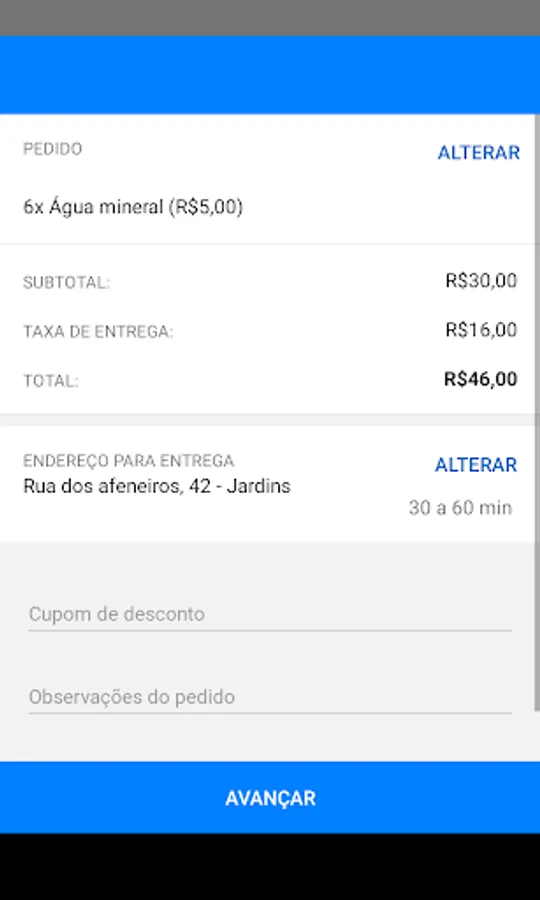Viewport: 540px width, 900px height.
Task: Select the Observações do pedido field
Action: (x=270, y=697)
